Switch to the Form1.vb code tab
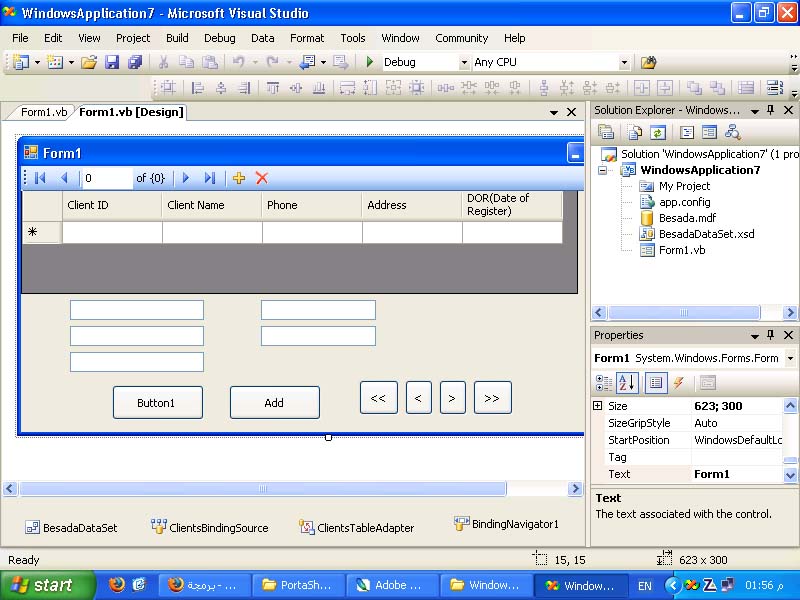Viewport: 800px width, 600px height. point(43,112)
